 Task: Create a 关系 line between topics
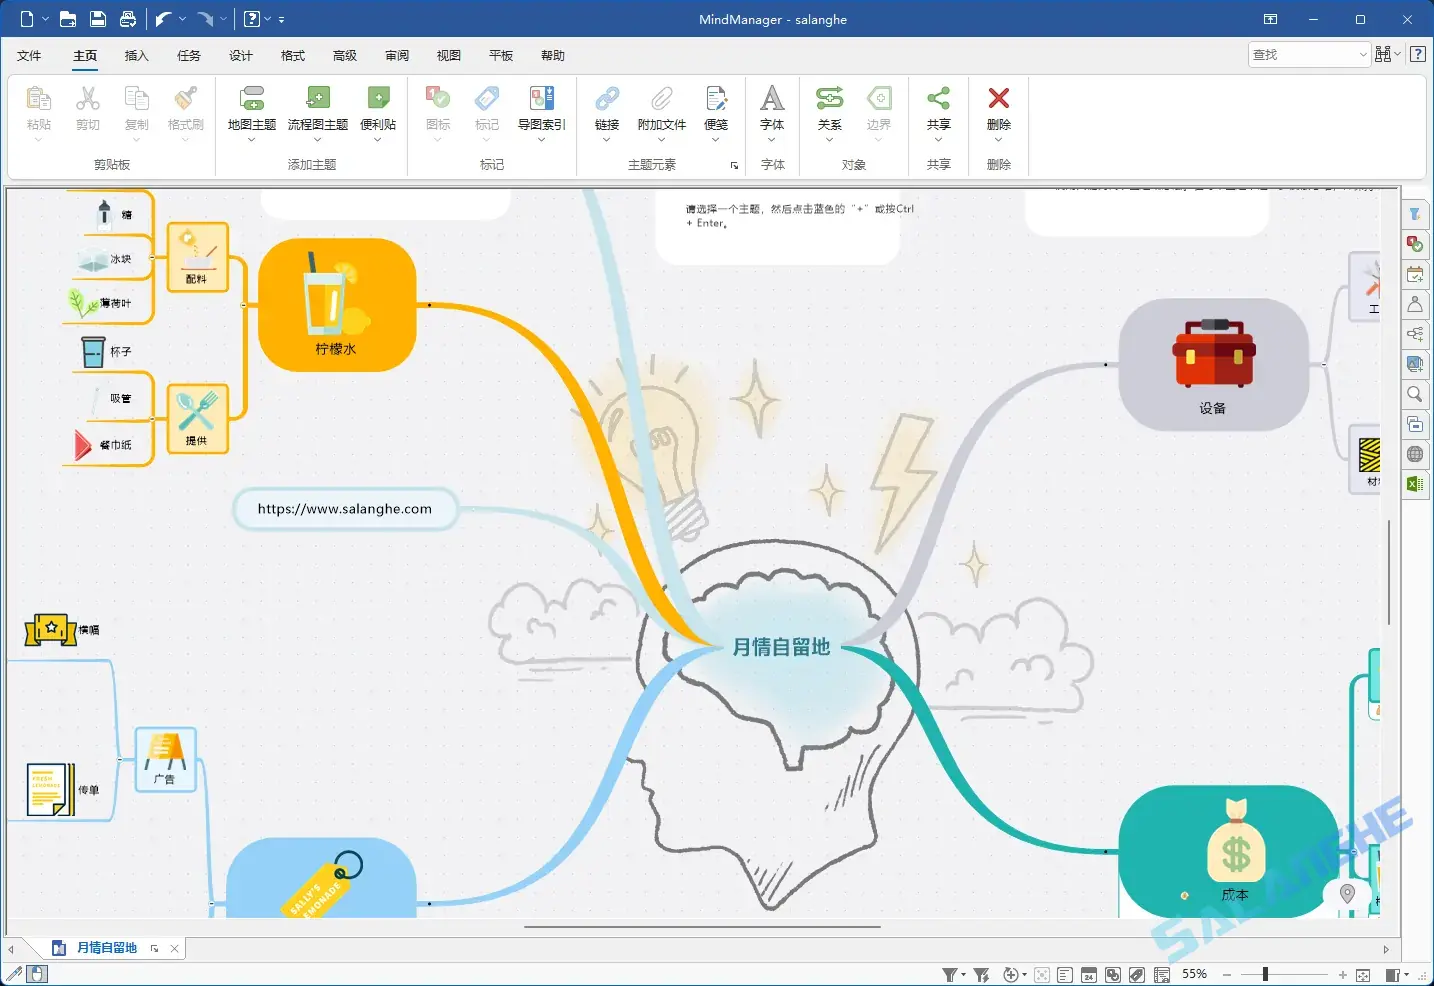click(829, 110)
